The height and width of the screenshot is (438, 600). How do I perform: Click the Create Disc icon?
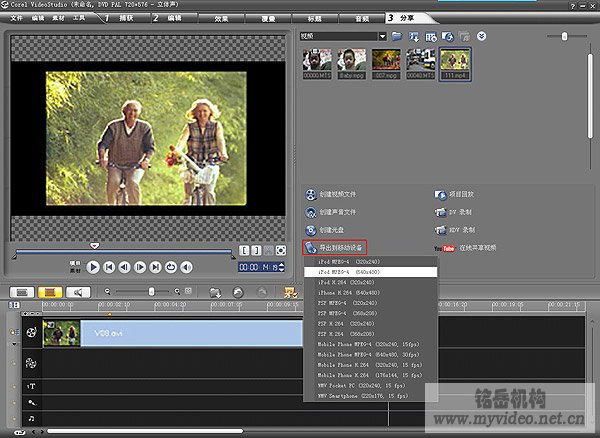(310, 229)
